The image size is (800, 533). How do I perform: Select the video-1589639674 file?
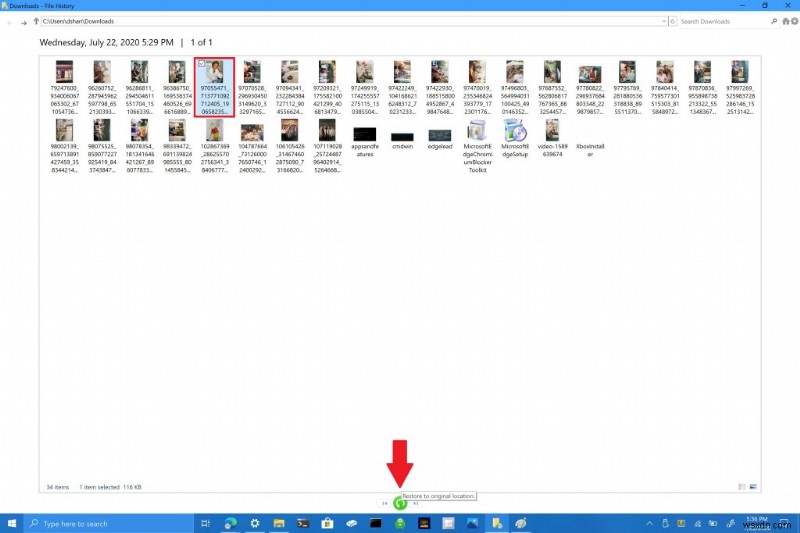coord(553,138)
